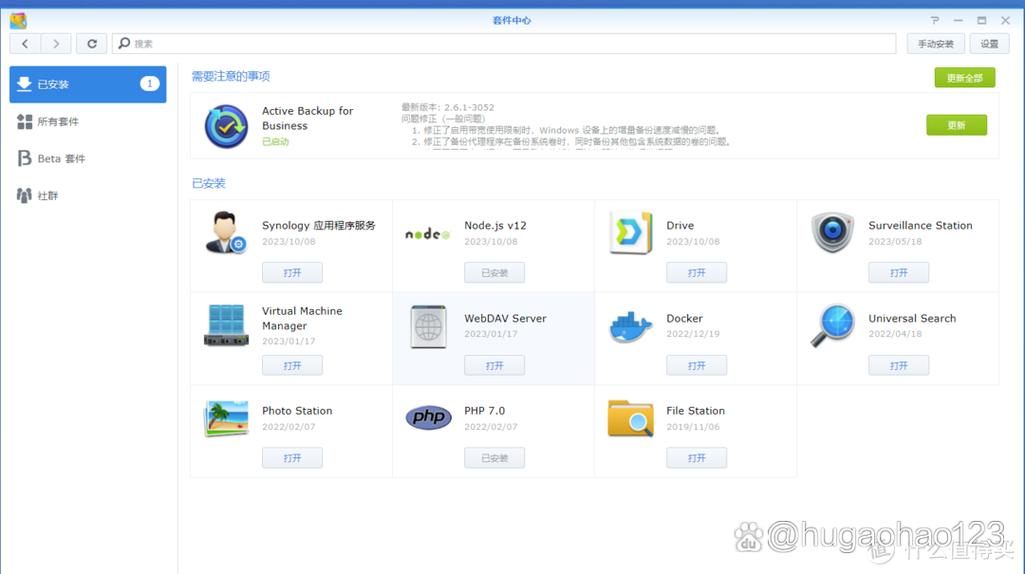Click the File Station folder icon
Screen dimensions: 1025x574
pos(630,418)
